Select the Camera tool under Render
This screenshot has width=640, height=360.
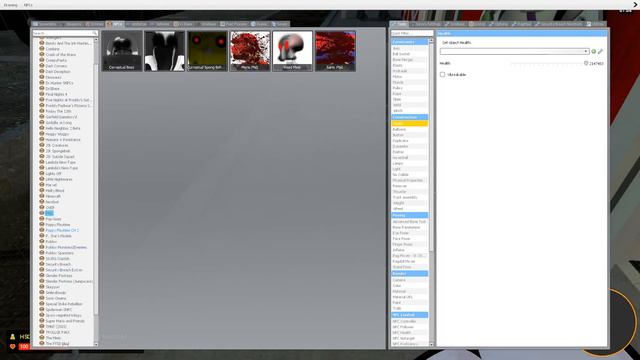click(x=409, y=280)
